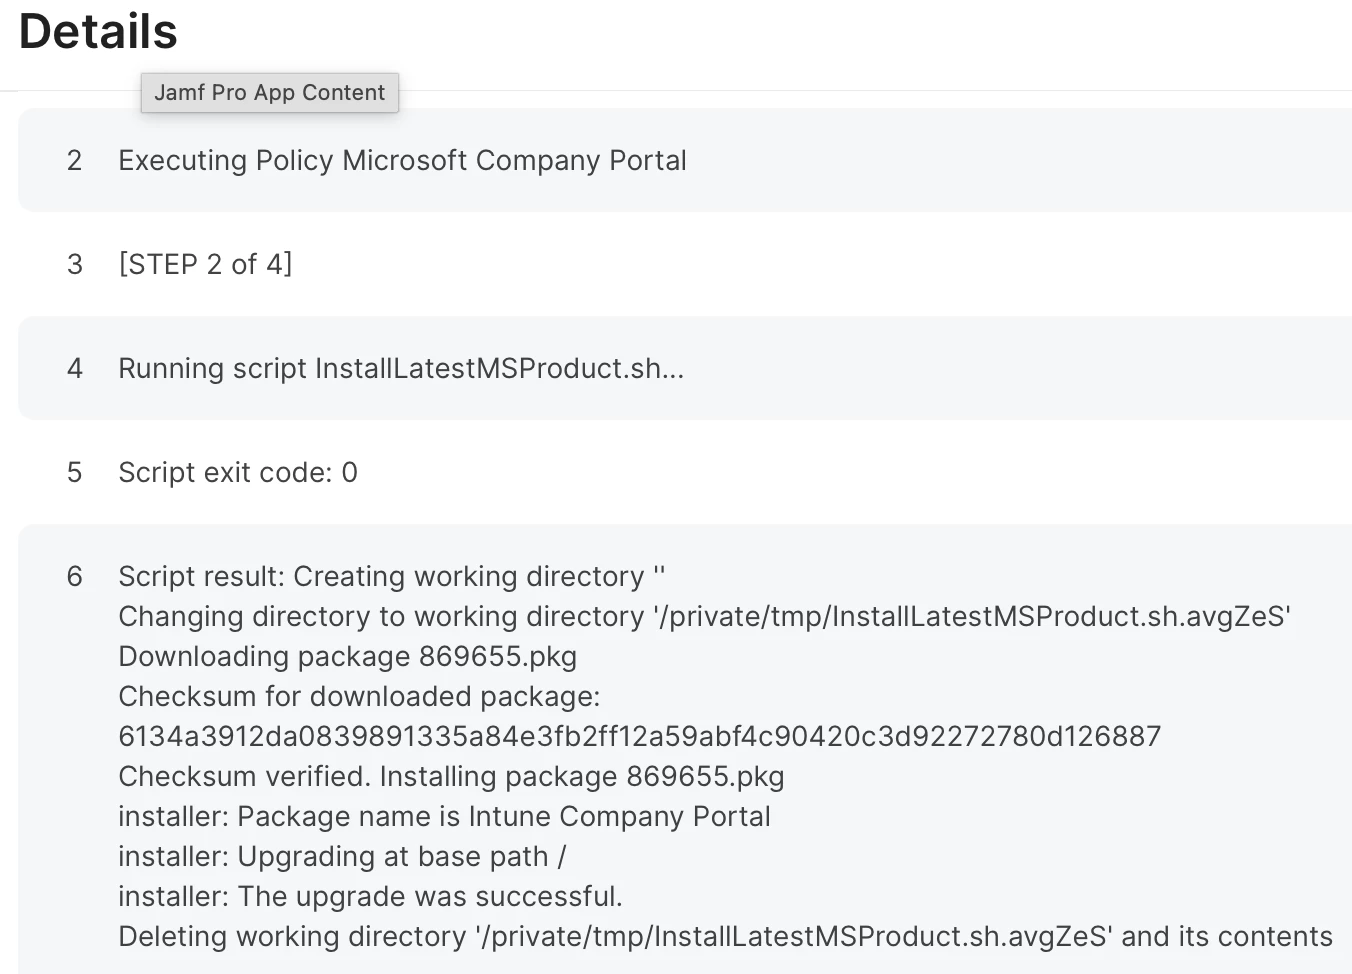Select log line number 5
The height and width of the screenshot is (974, 1352).
(74, 473)
